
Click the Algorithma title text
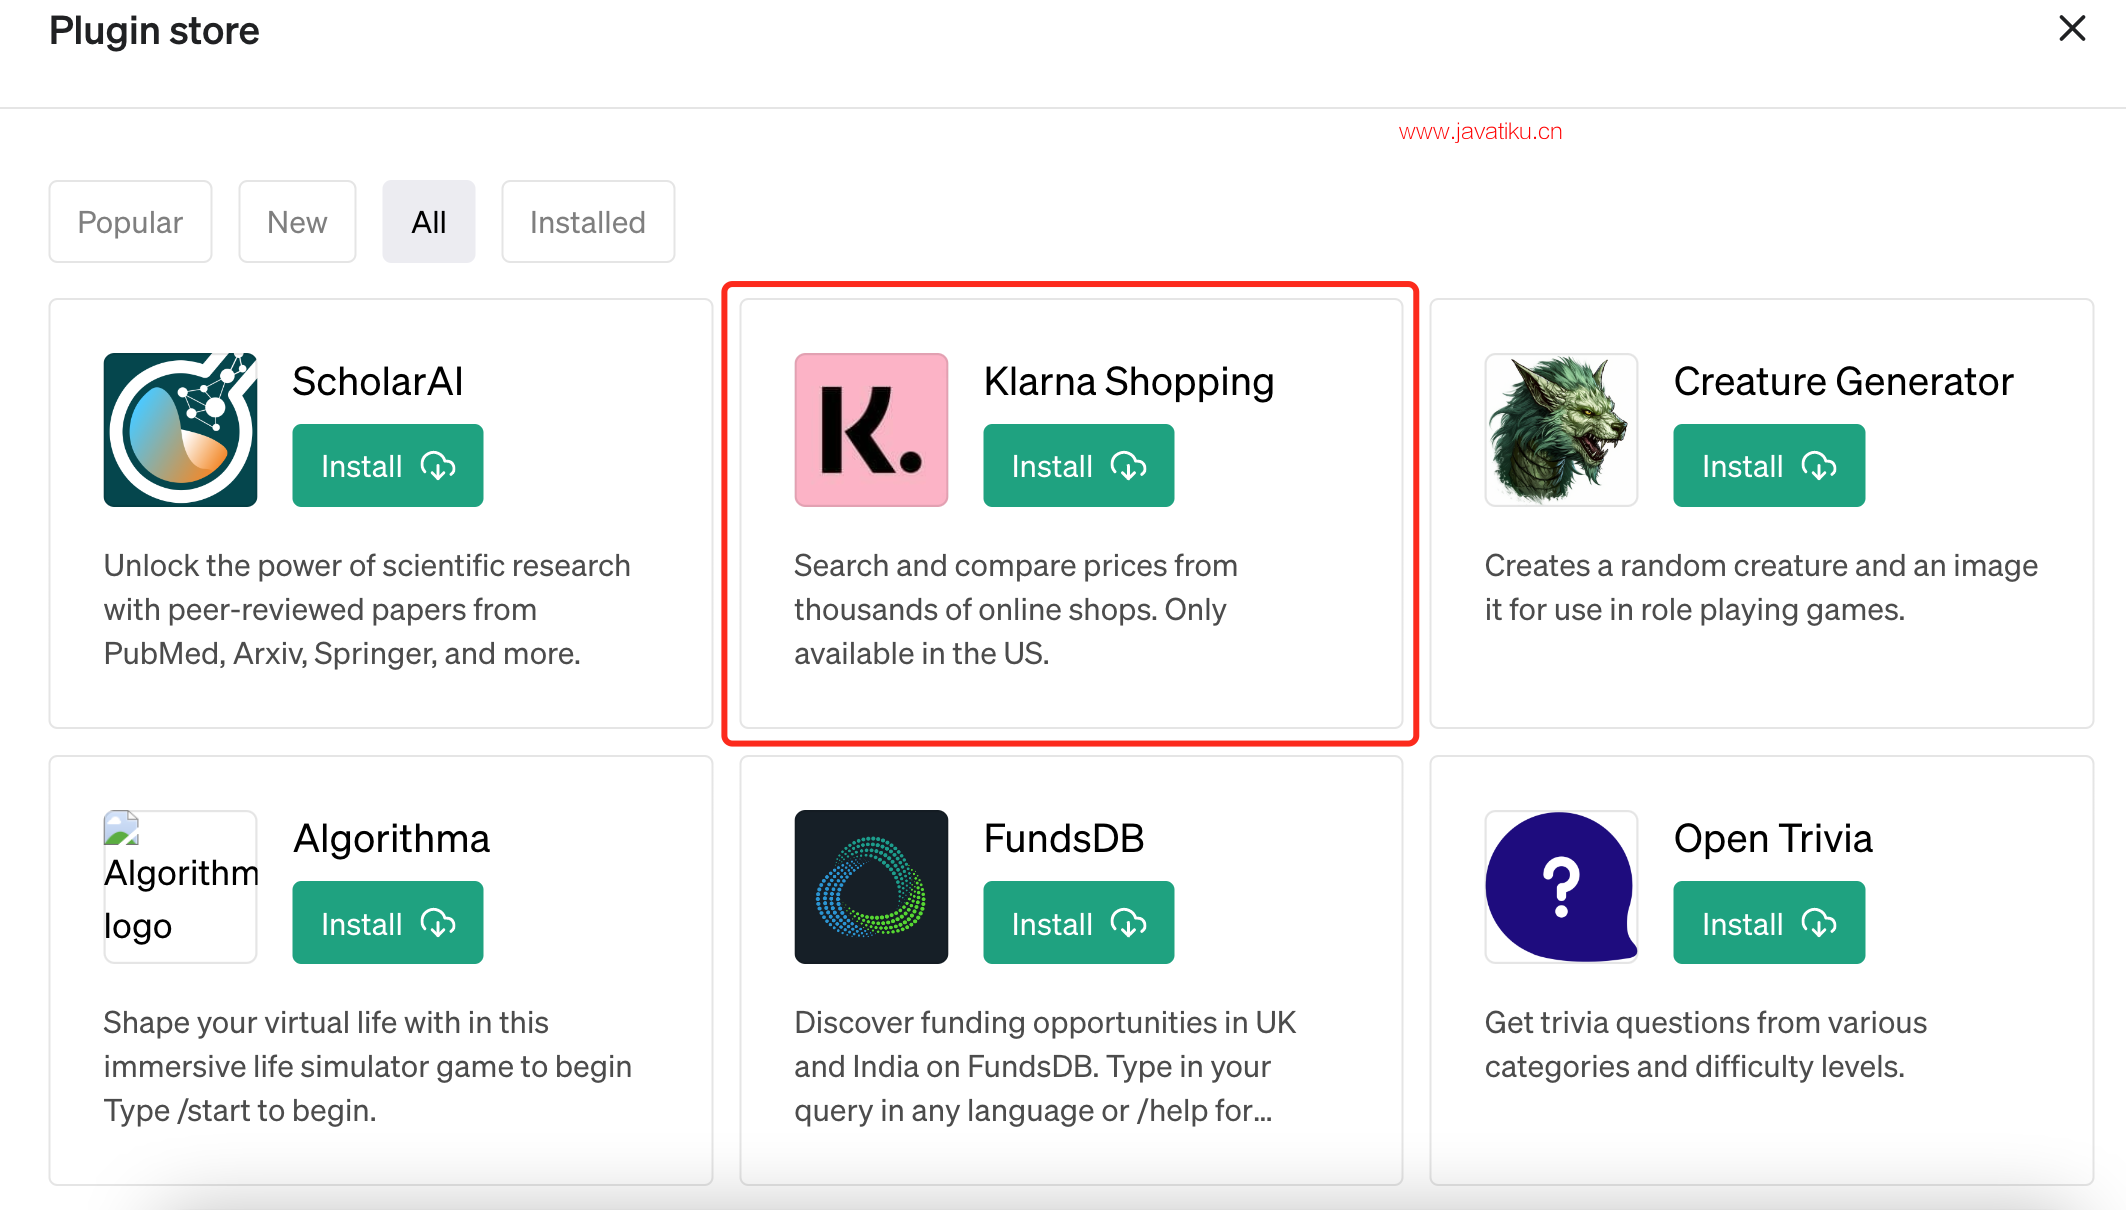391,839
